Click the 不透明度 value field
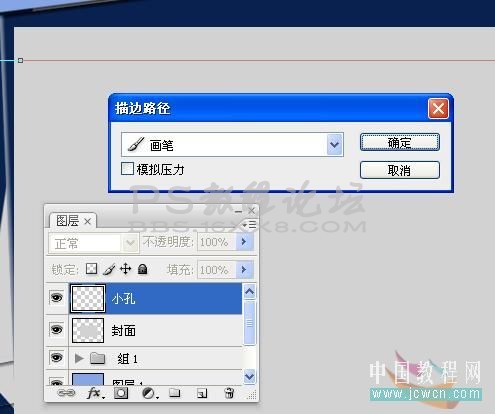495x414 pixels. coord(217,242)
